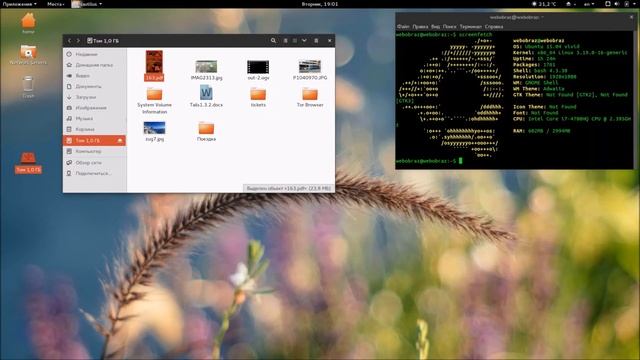Switch file manager to list view
This screenshot has width=640, height=360.
[285, 41]
